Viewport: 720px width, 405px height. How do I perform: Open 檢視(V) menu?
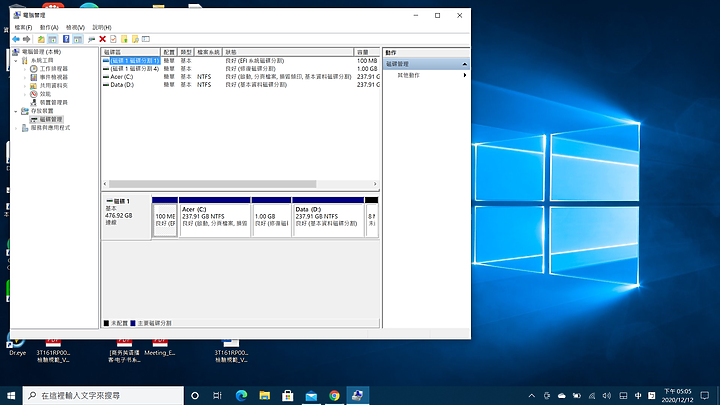tap(75, 28)
